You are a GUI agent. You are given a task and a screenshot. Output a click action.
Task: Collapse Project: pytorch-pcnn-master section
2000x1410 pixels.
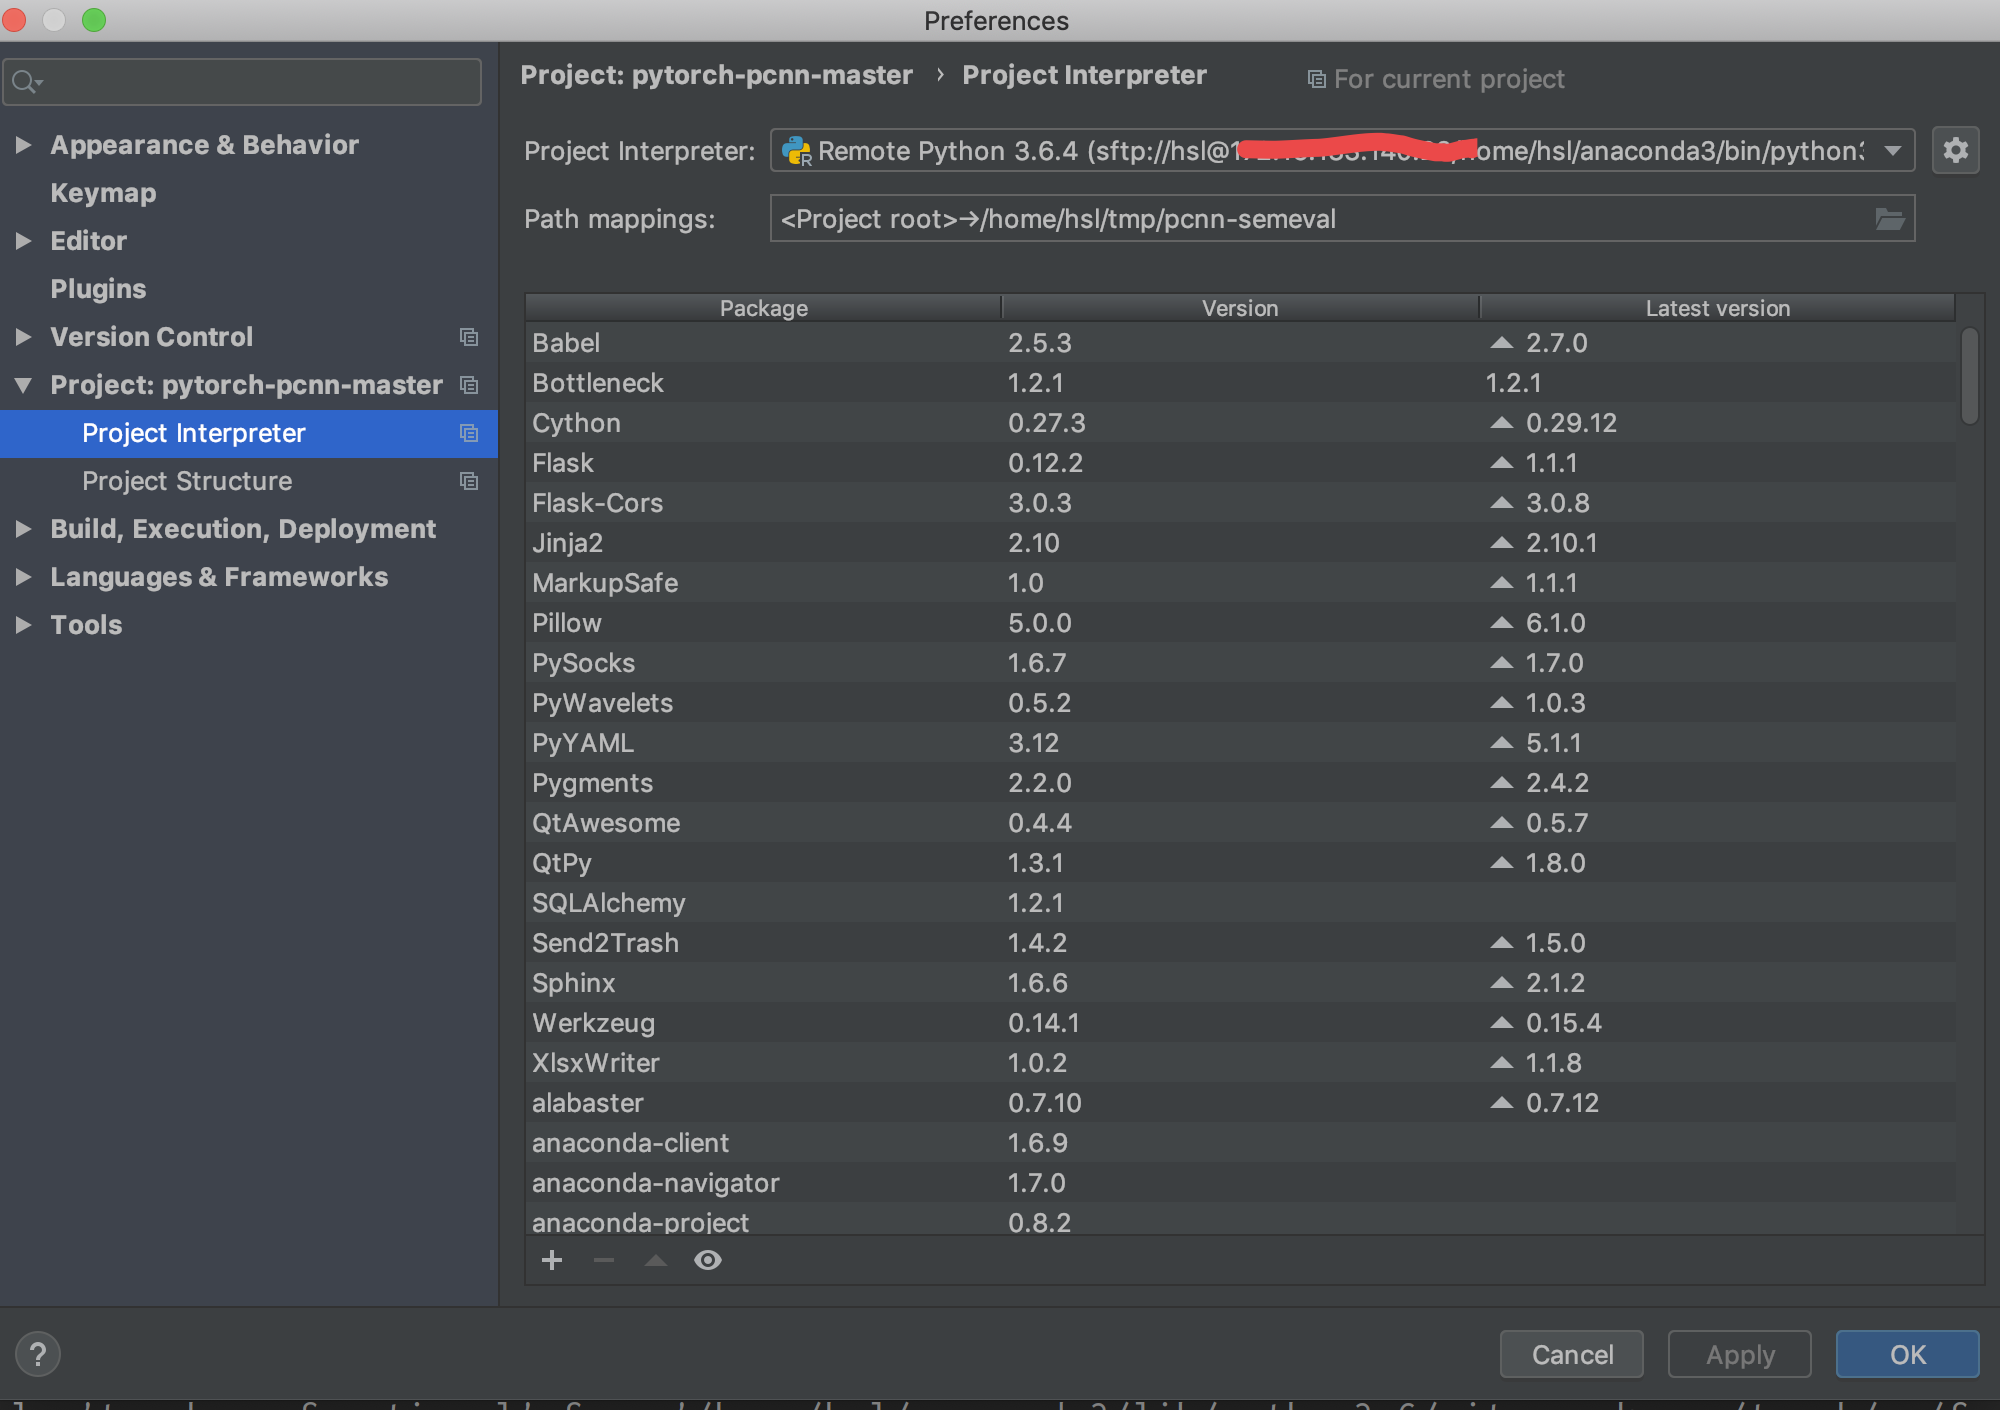click(x=23, y=385)
